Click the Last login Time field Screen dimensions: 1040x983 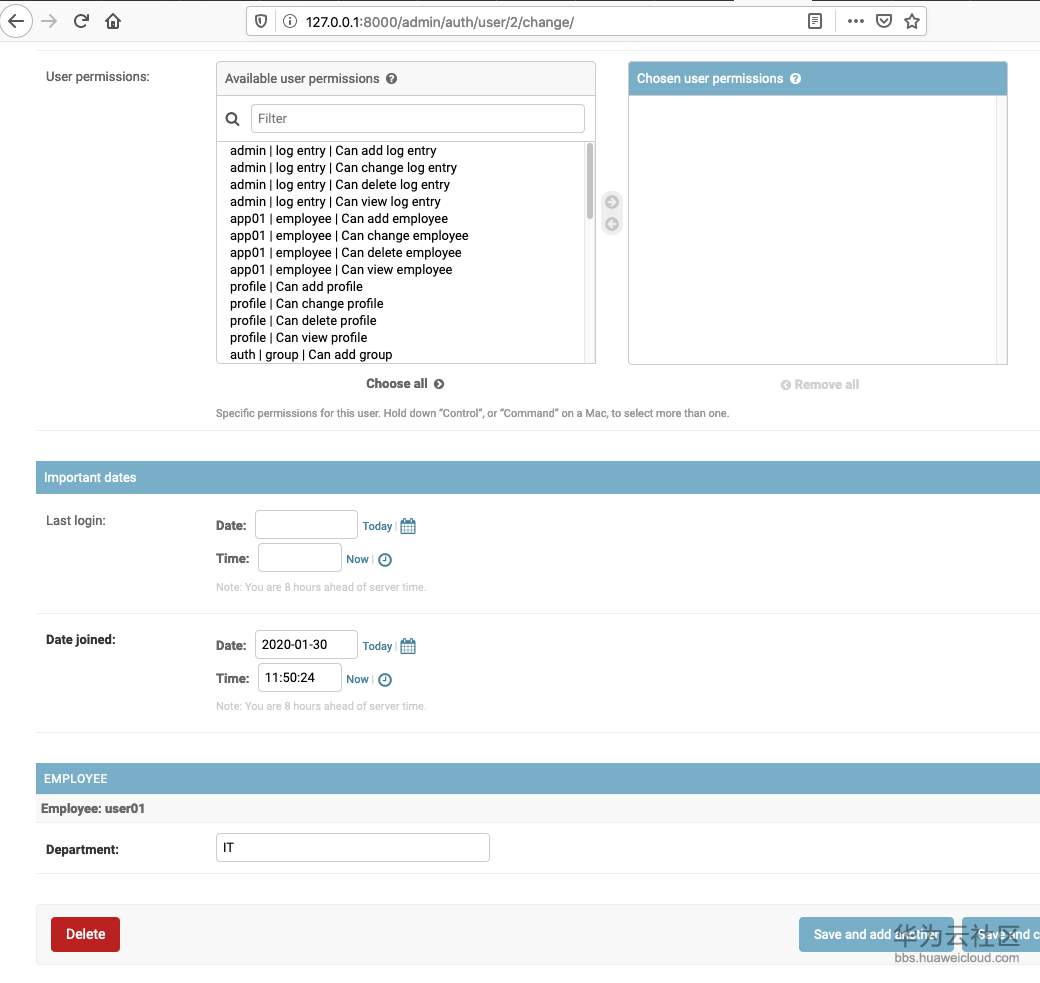pyautogui.click(x=299, y=558)
